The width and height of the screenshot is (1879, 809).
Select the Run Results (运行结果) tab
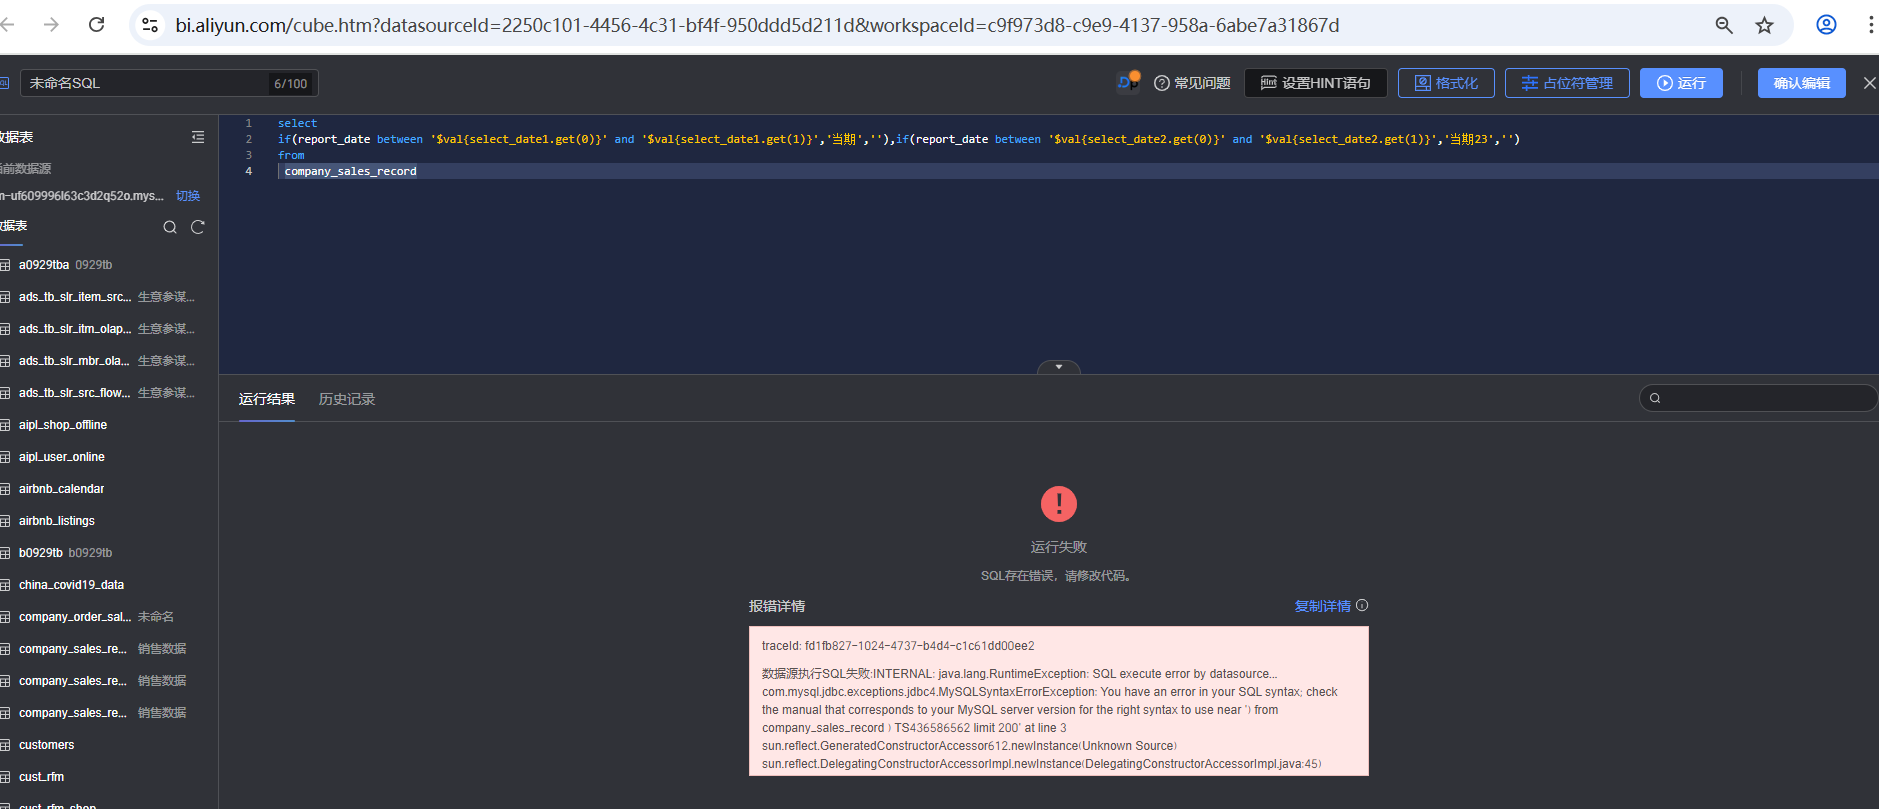266,399
